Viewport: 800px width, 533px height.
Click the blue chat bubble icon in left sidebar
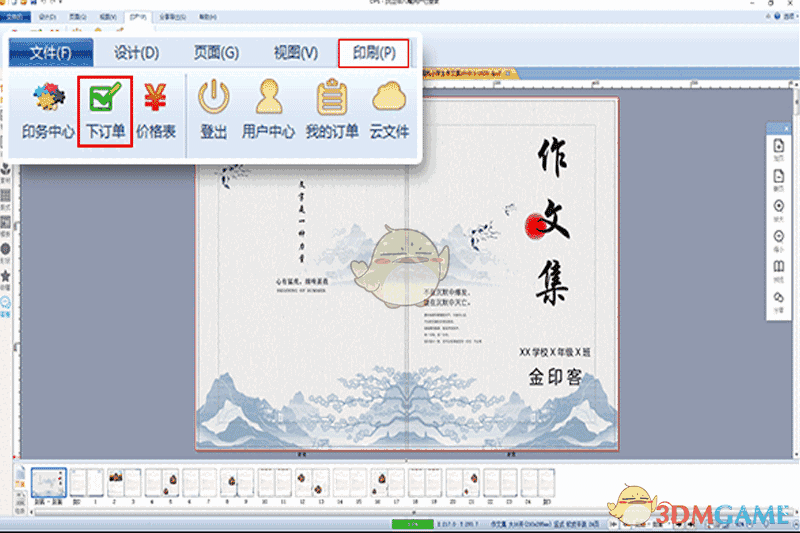click(5, 303)
